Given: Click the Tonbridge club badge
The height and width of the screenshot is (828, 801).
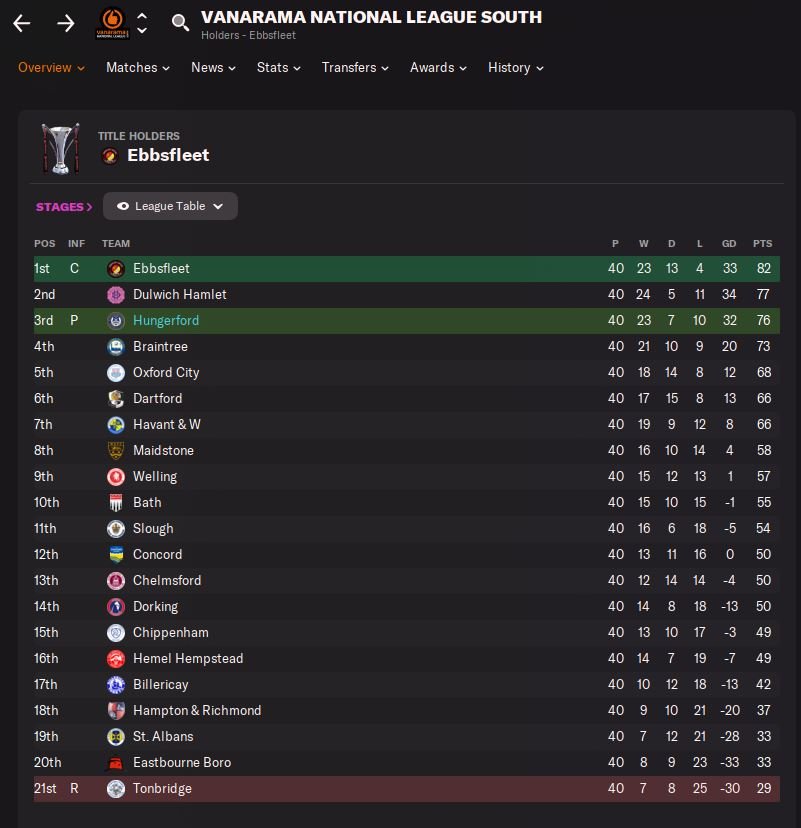Looking at the screenshot, I should click(116, 789).
